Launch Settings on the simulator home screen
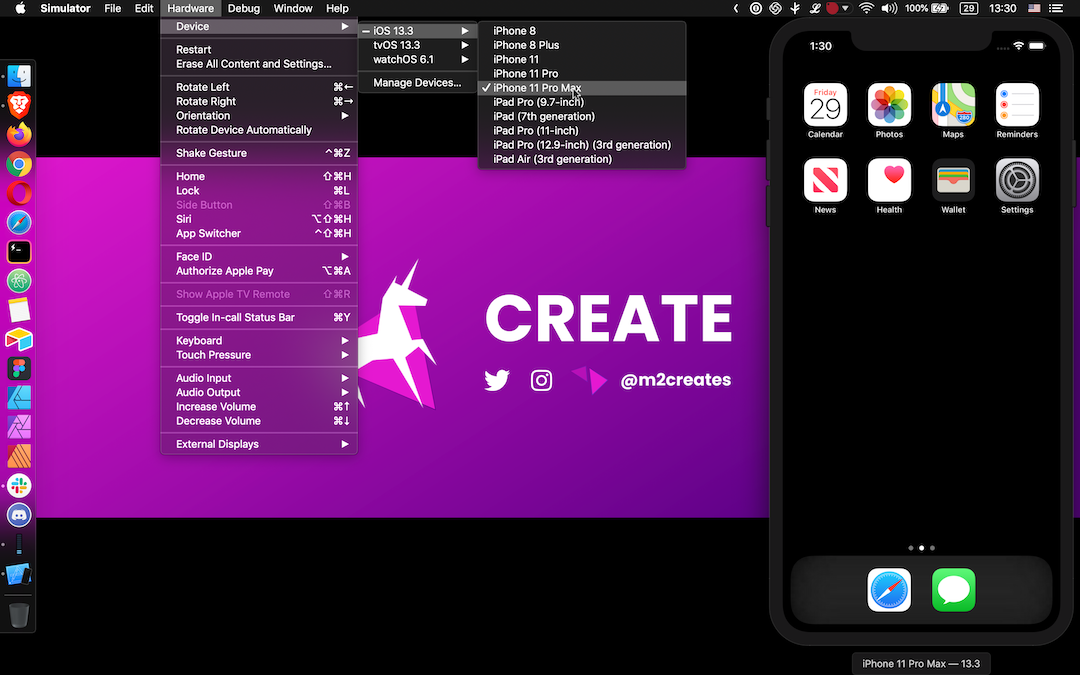 pyautogui.click(x=1017, y=180)
